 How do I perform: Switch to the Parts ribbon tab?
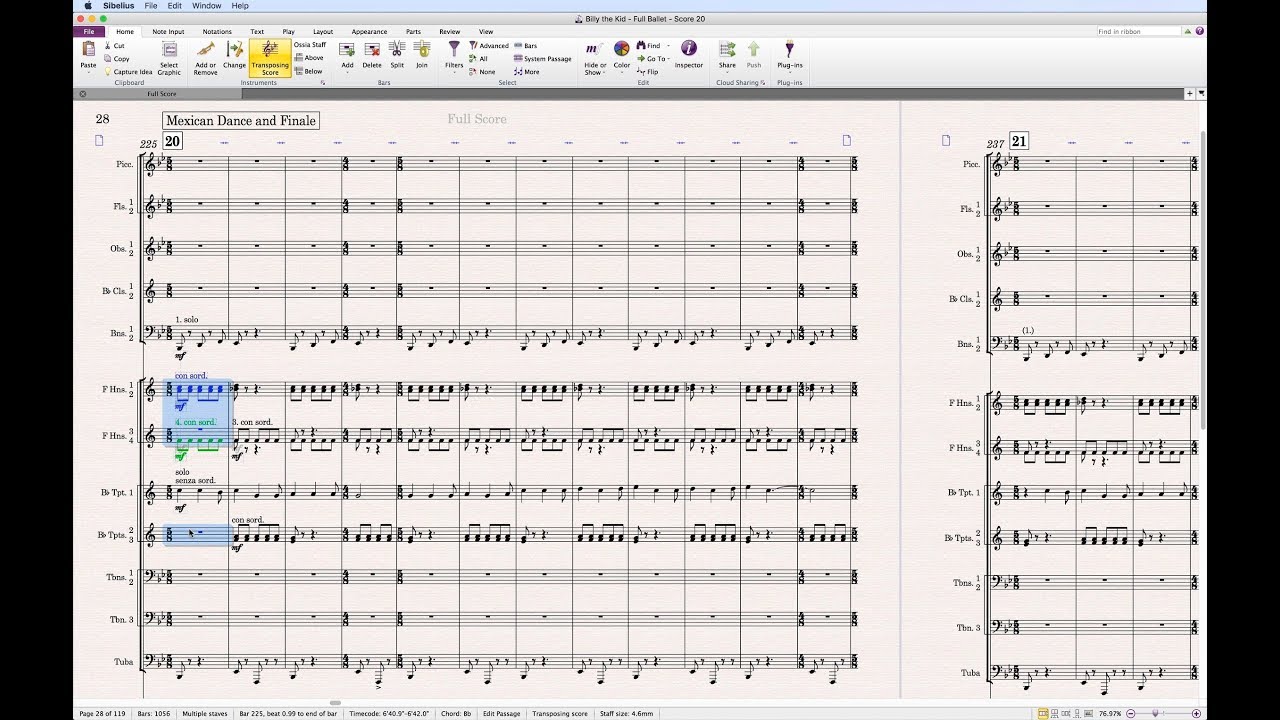(413, 31)
